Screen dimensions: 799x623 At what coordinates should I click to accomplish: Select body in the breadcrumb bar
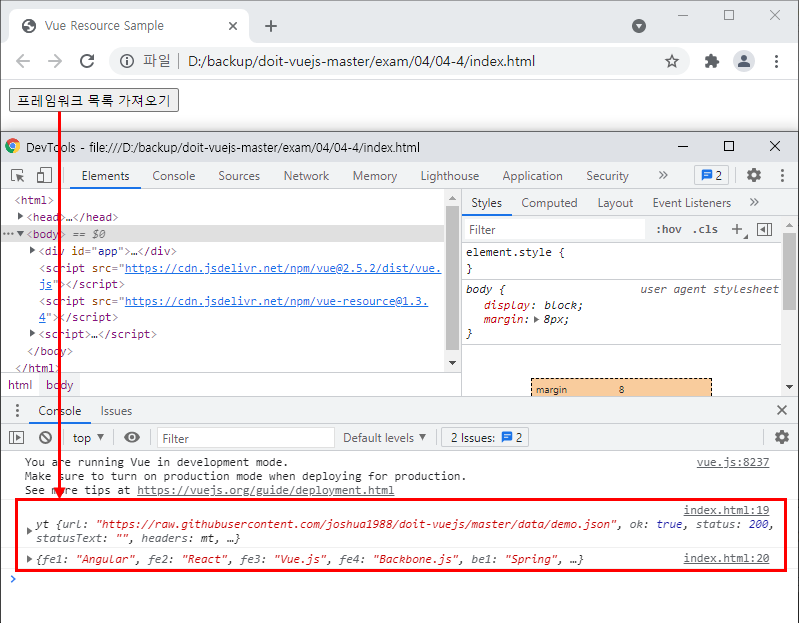(60, 385)
